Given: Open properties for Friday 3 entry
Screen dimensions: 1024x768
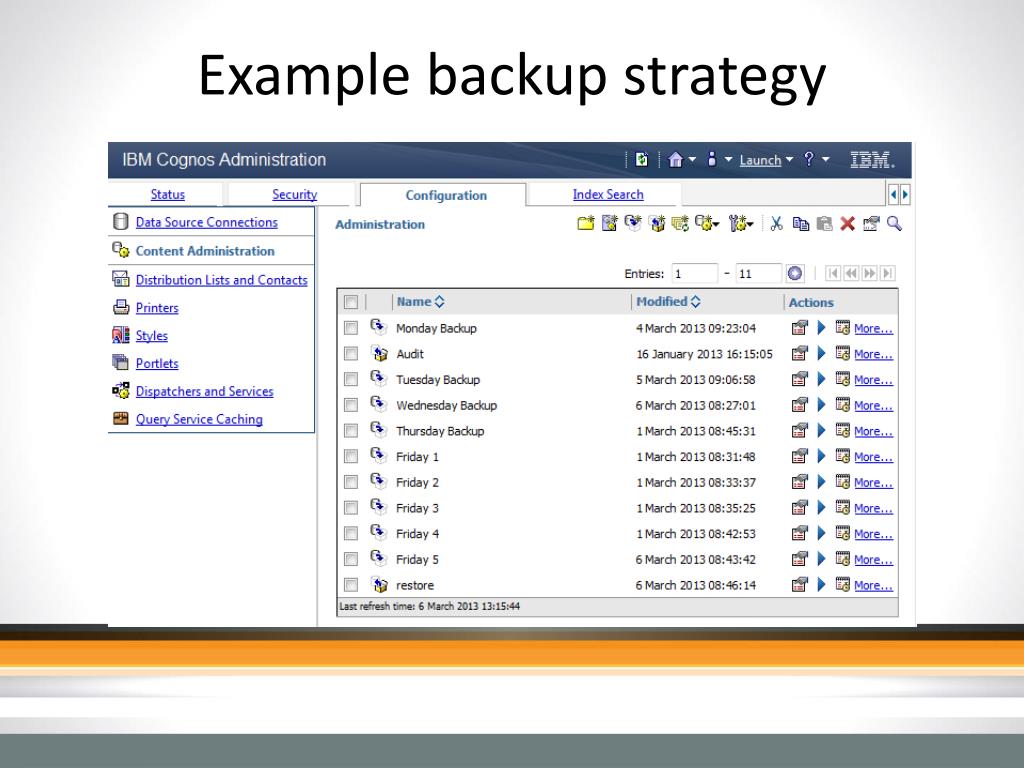Looking at the screenshot, I should (x=799, y=508).
